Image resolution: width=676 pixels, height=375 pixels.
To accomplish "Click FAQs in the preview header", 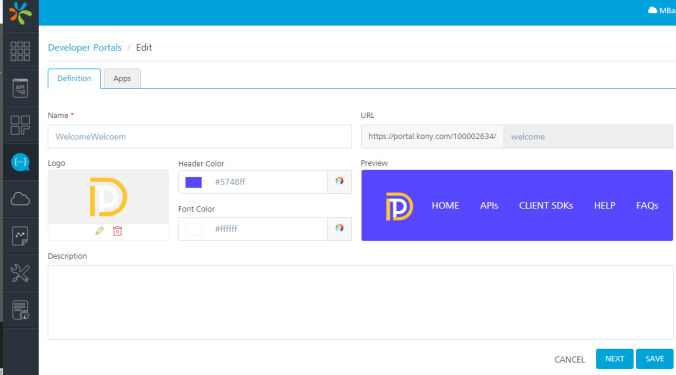I will point(647,206).
